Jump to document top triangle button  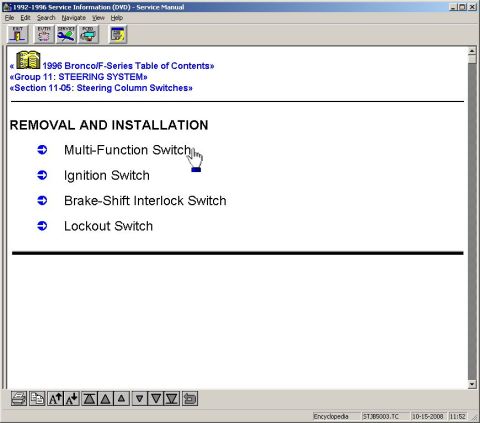point(89,398)
